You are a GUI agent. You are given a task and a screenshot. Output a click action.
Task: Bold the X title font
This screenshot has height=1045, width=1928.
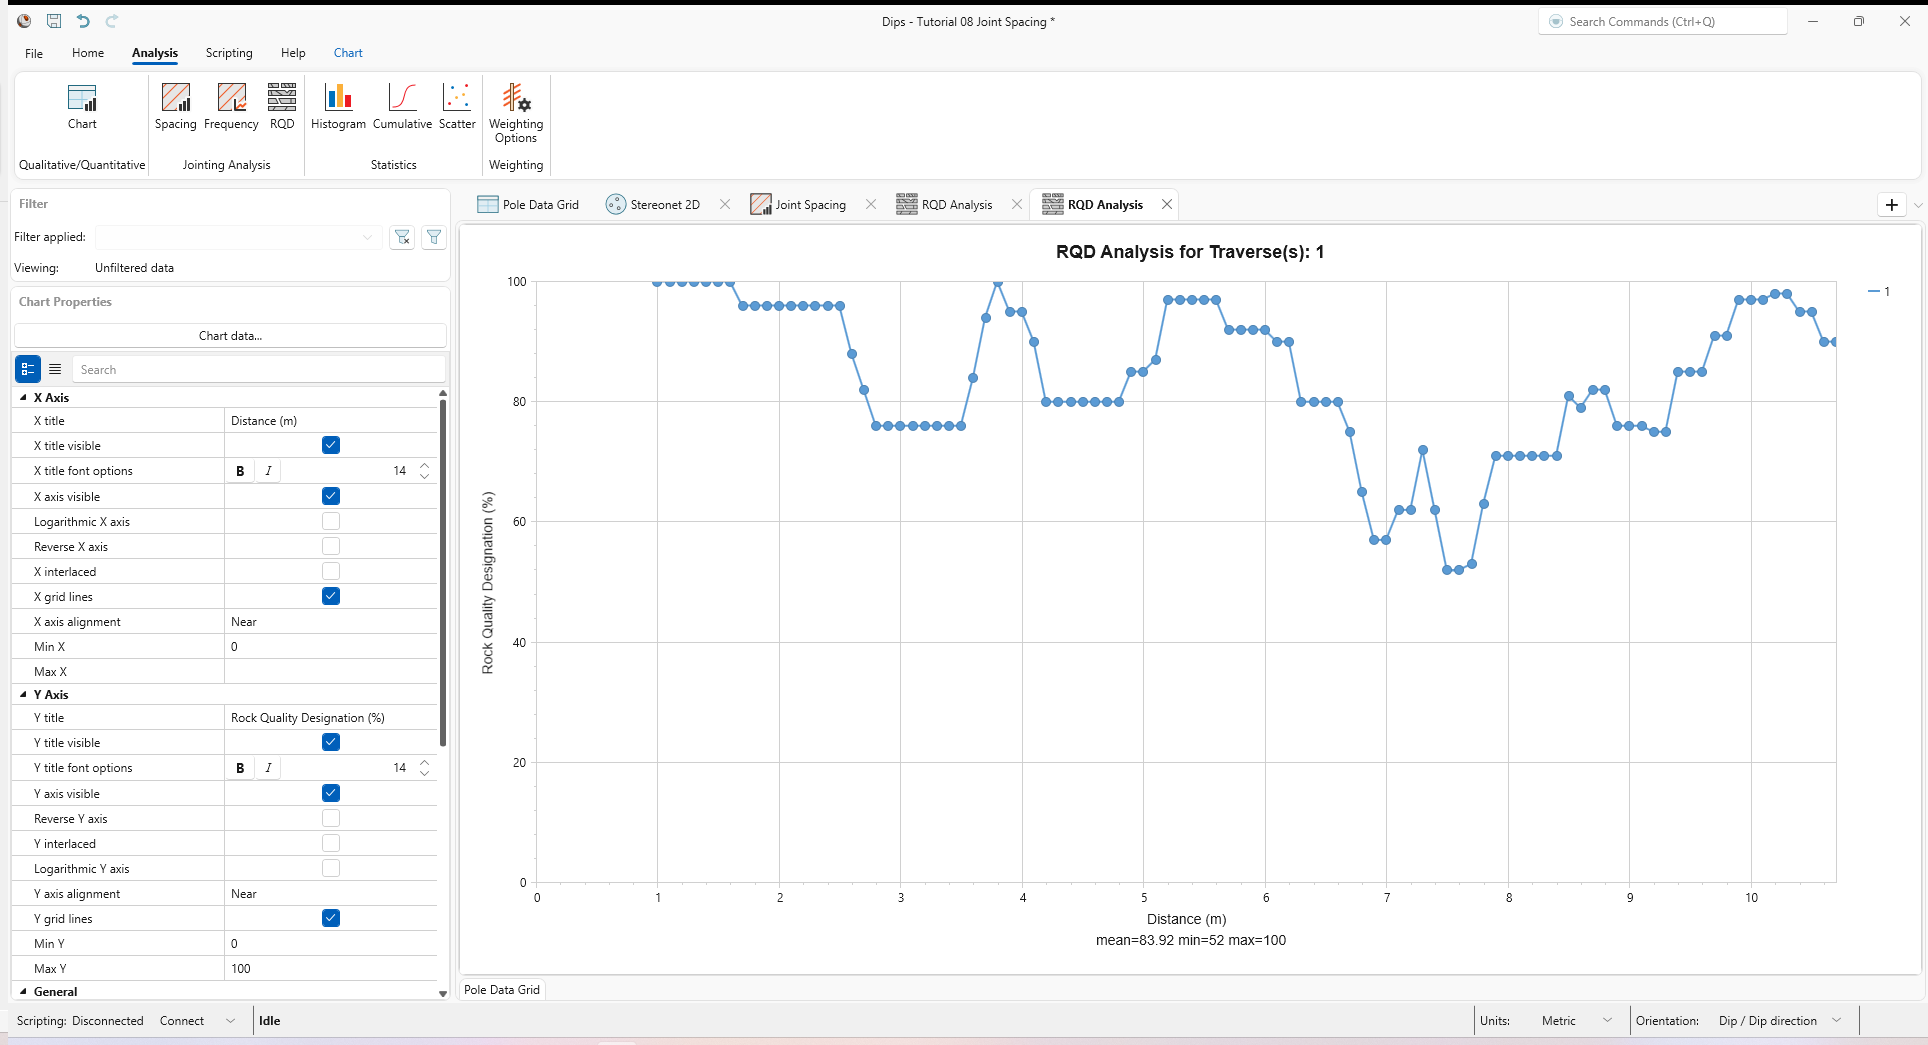coord(240,470)
